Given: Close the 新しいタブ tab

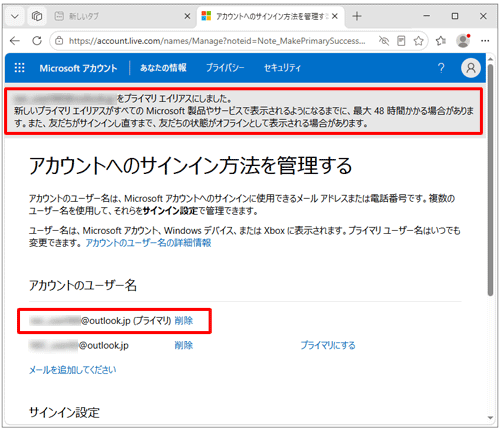Looking at the screenshot, I should tap(187, 16).
